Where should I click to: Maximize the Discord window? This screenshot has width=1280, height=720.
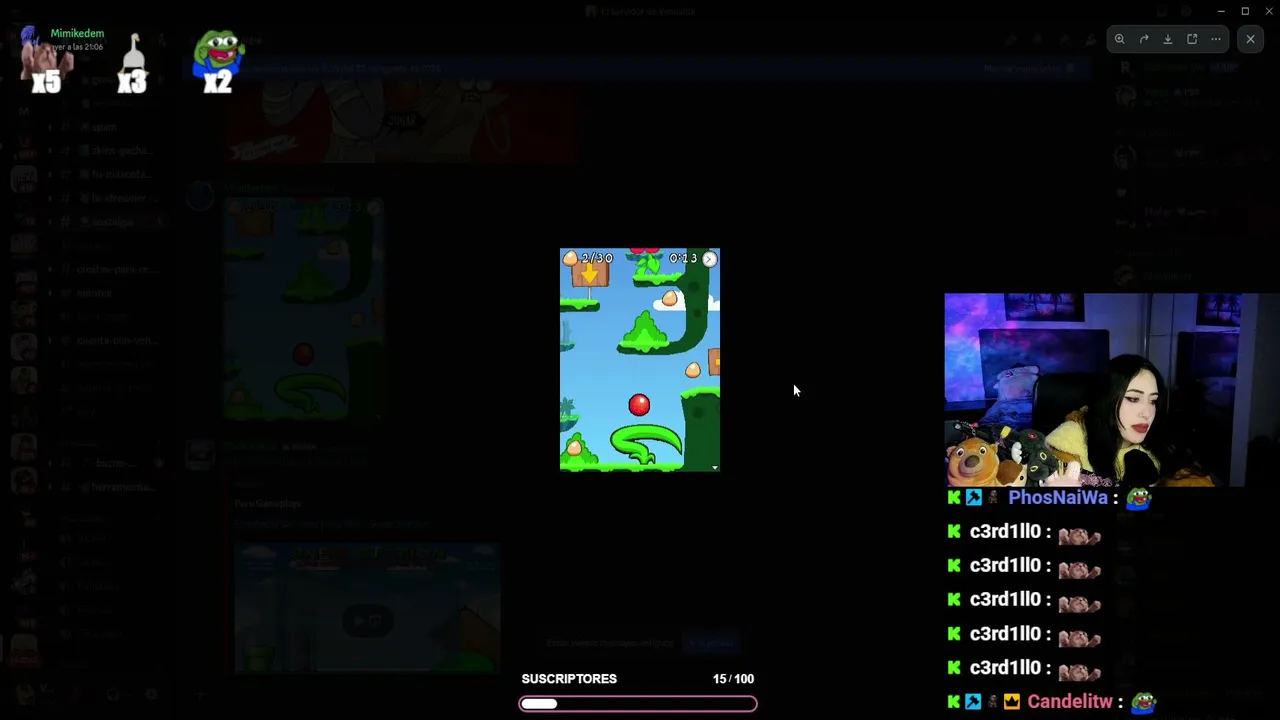coord(1245,11)
